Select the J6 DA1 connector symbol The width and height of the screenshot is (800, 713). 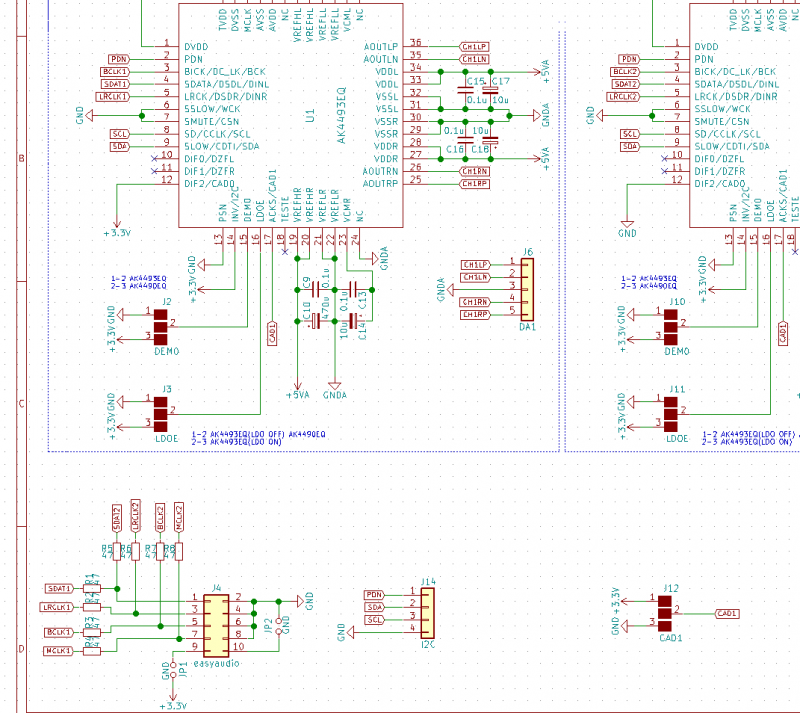click(527, 289)
